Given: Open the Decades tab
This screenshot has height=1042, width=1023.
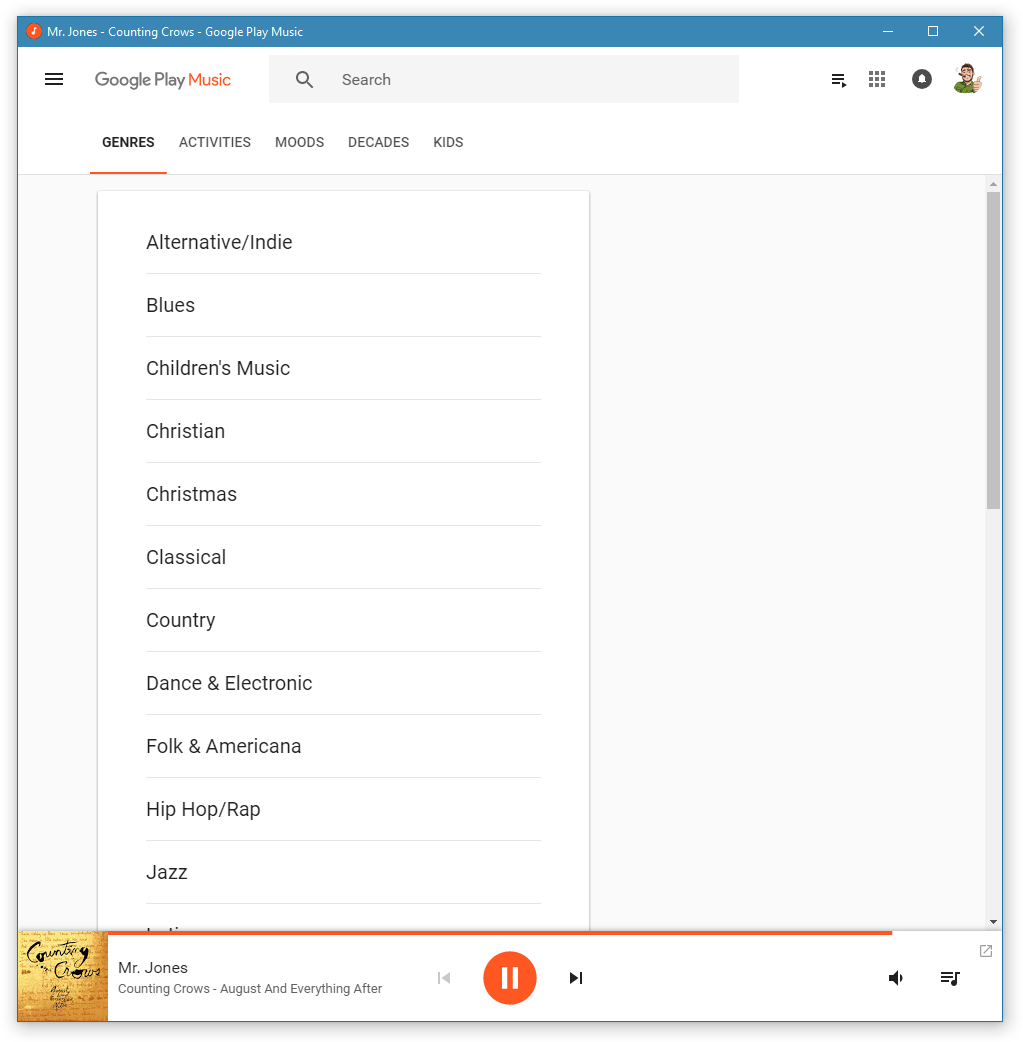Looking at the screenshot, I should click(x=378, y=142).
